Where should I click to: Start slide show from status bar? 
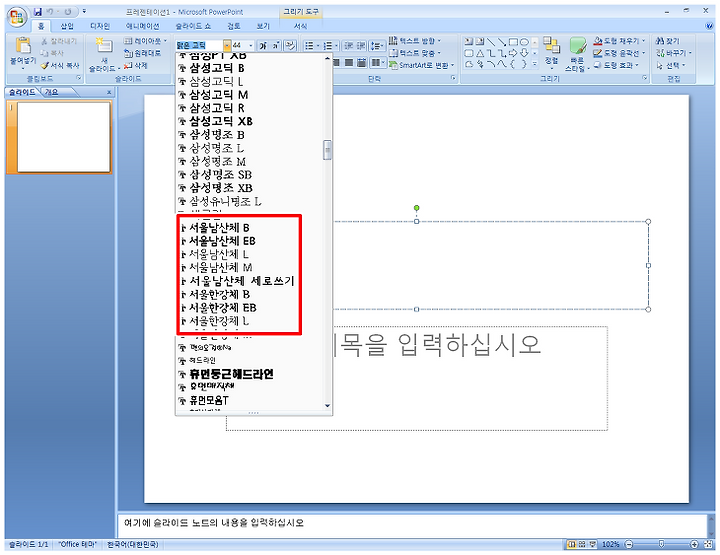pyautogui.click(x=592, y=544)
